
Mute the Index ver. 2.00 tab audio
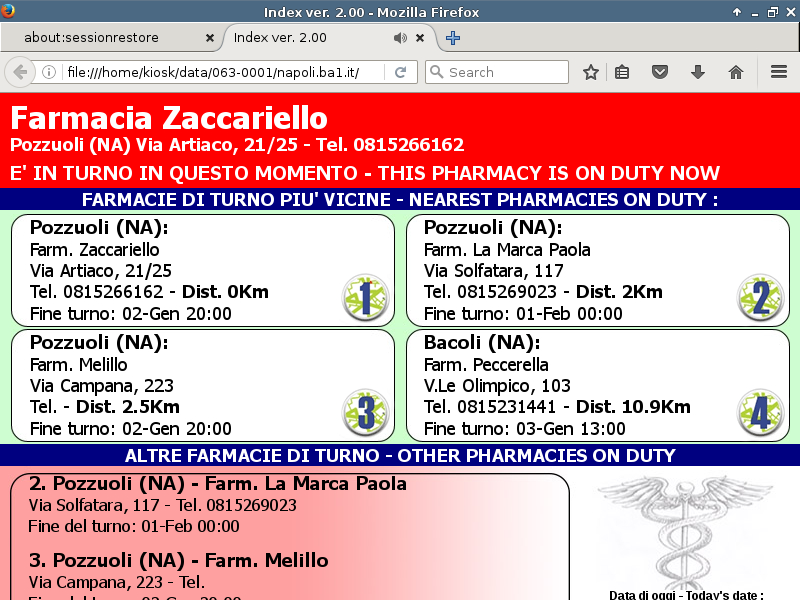coord(400,38)
